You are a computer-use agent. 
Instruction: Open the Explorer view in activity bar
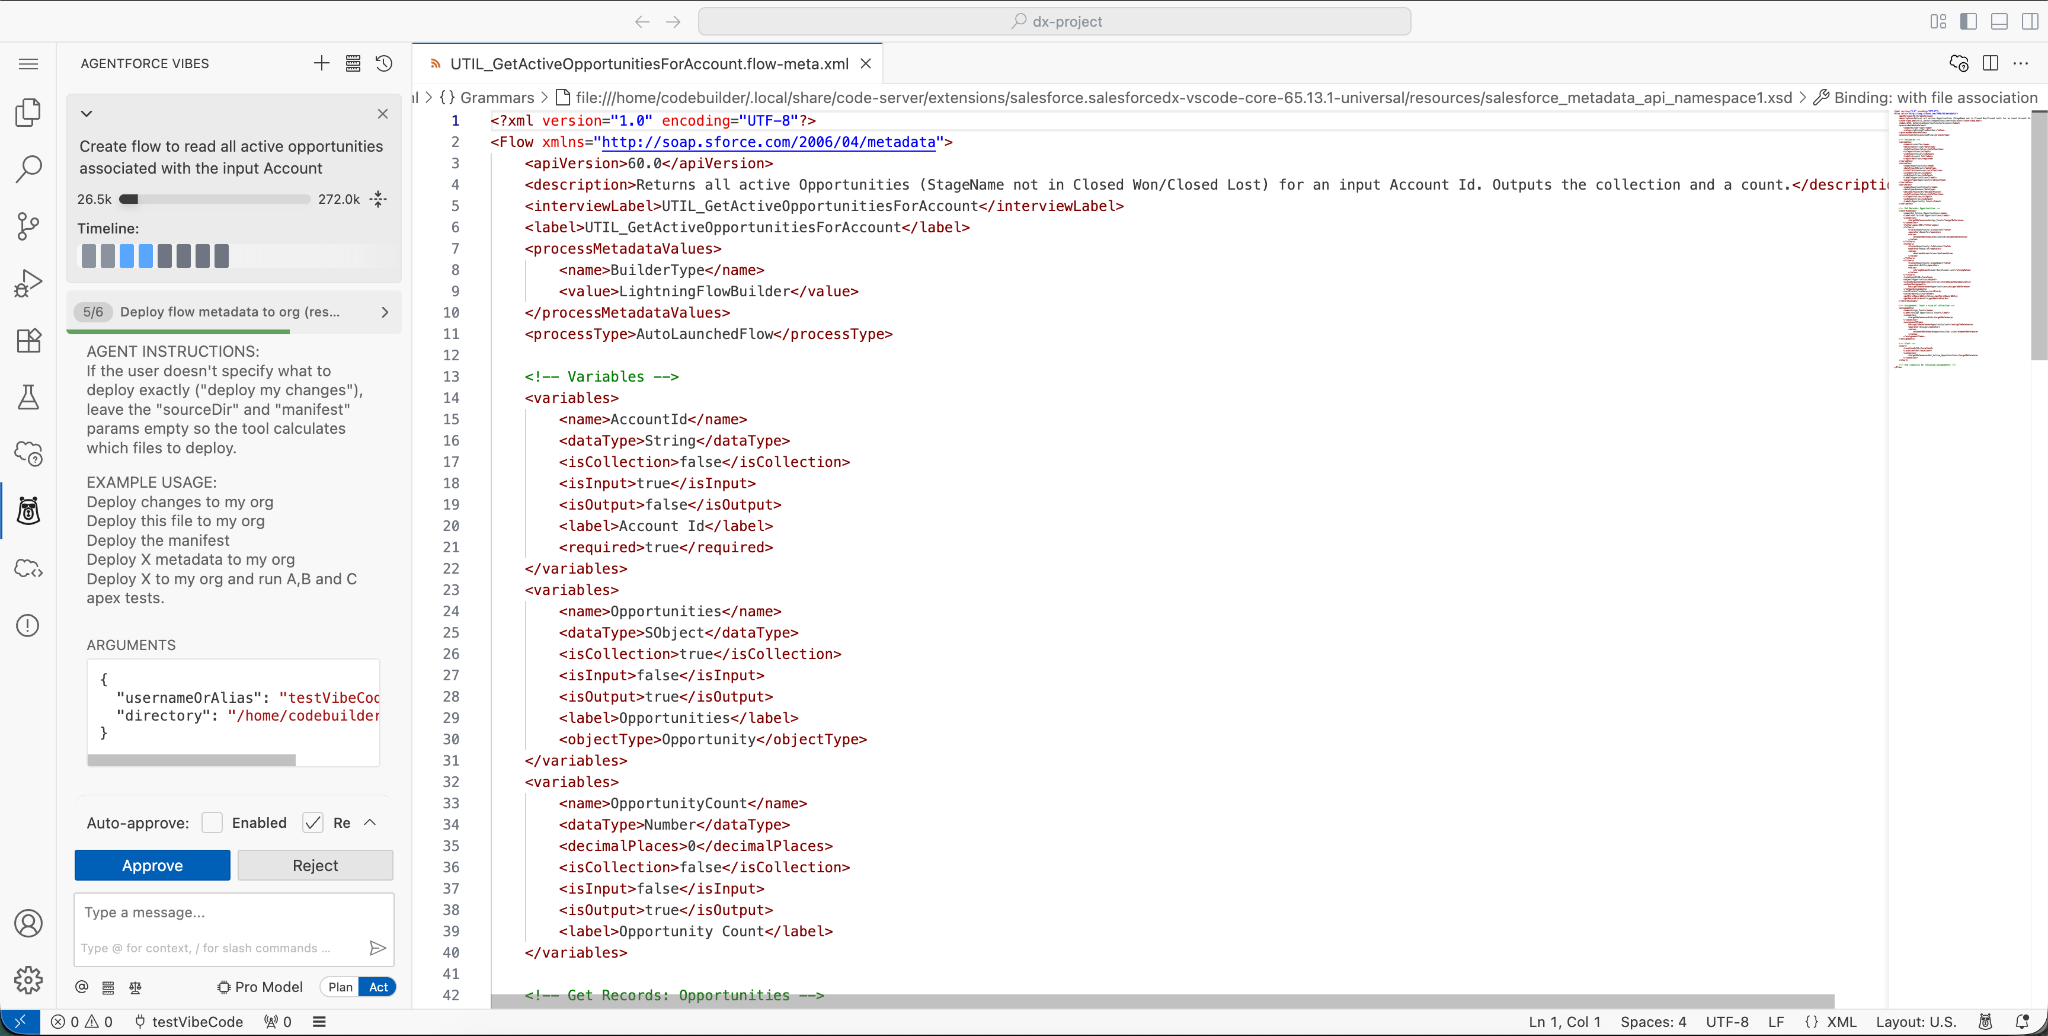28,112
